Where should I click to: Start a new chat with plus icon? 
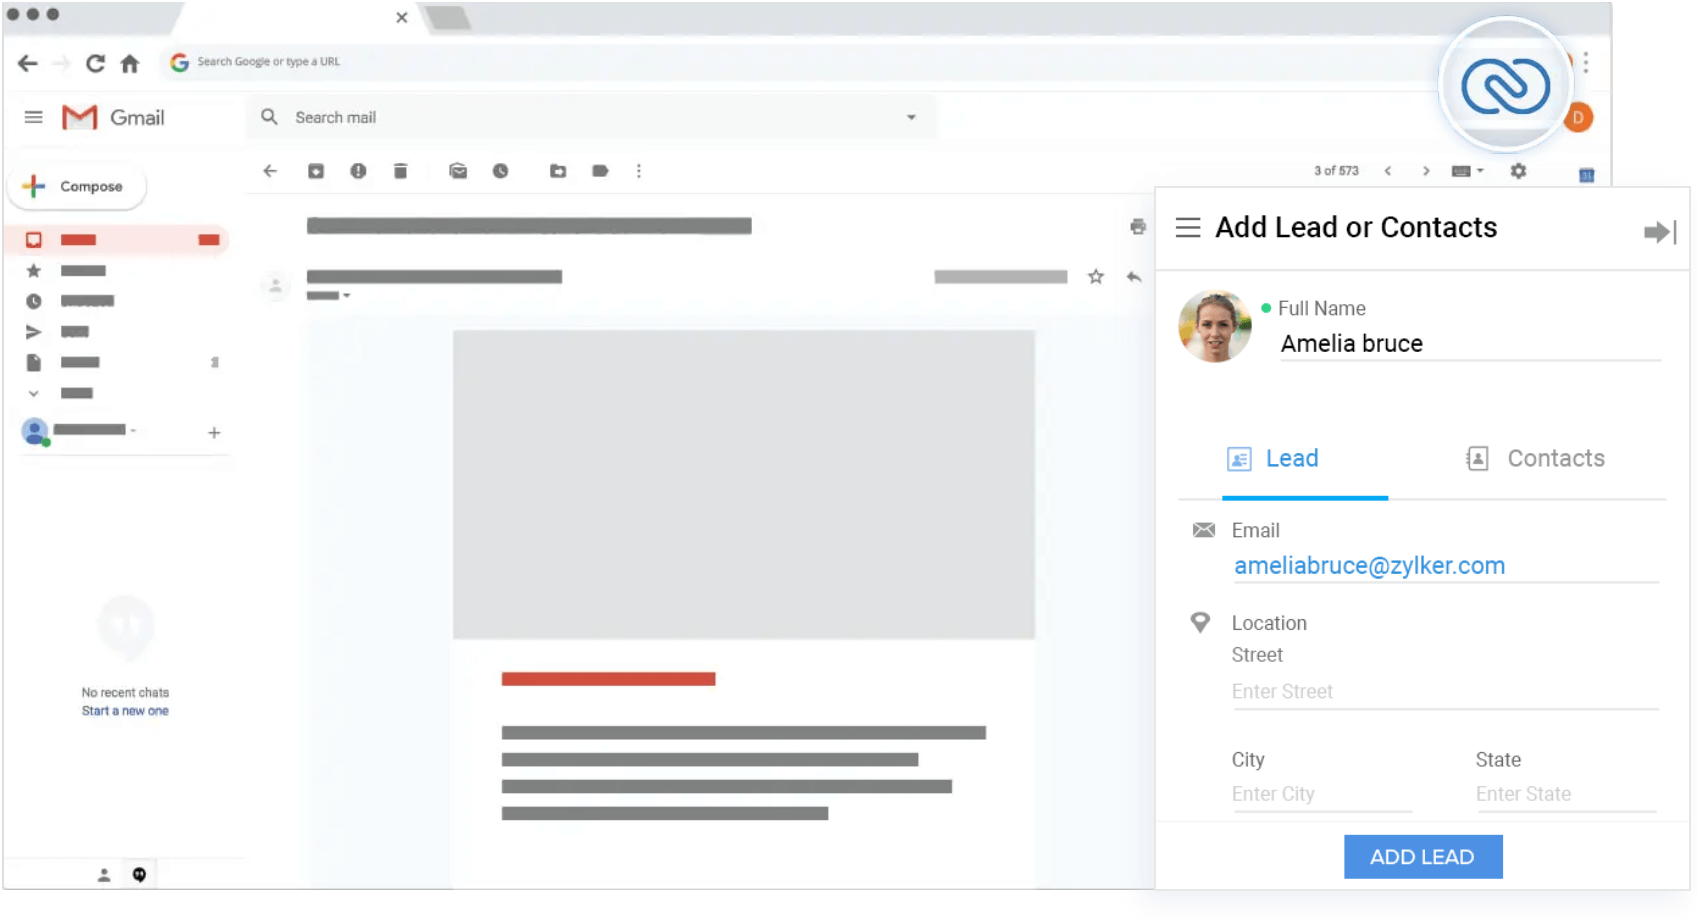[214, 433]
